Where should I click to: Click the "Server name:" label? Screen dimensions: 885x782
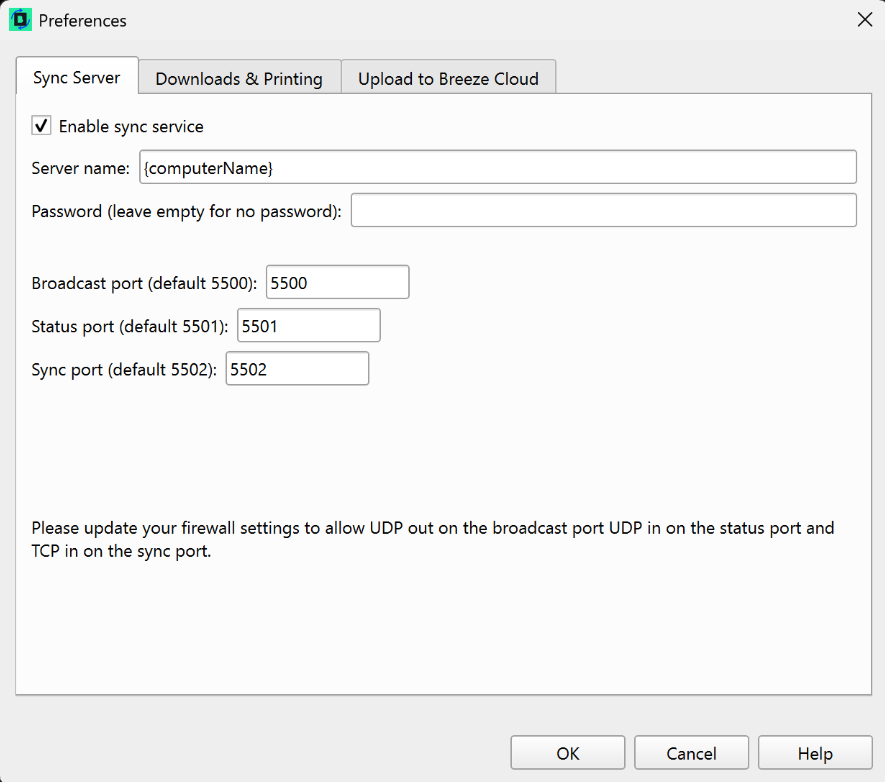[81, 168]
